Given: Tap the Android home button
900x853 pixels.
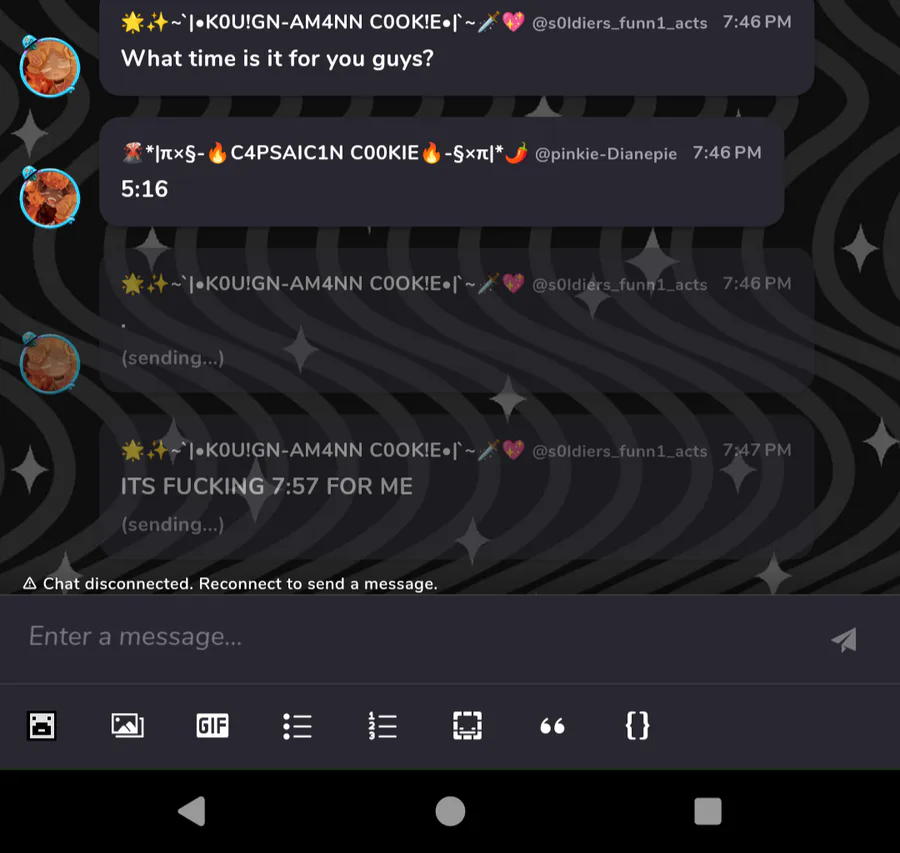Looking at the screenshot, I should (x=450, y=811).
